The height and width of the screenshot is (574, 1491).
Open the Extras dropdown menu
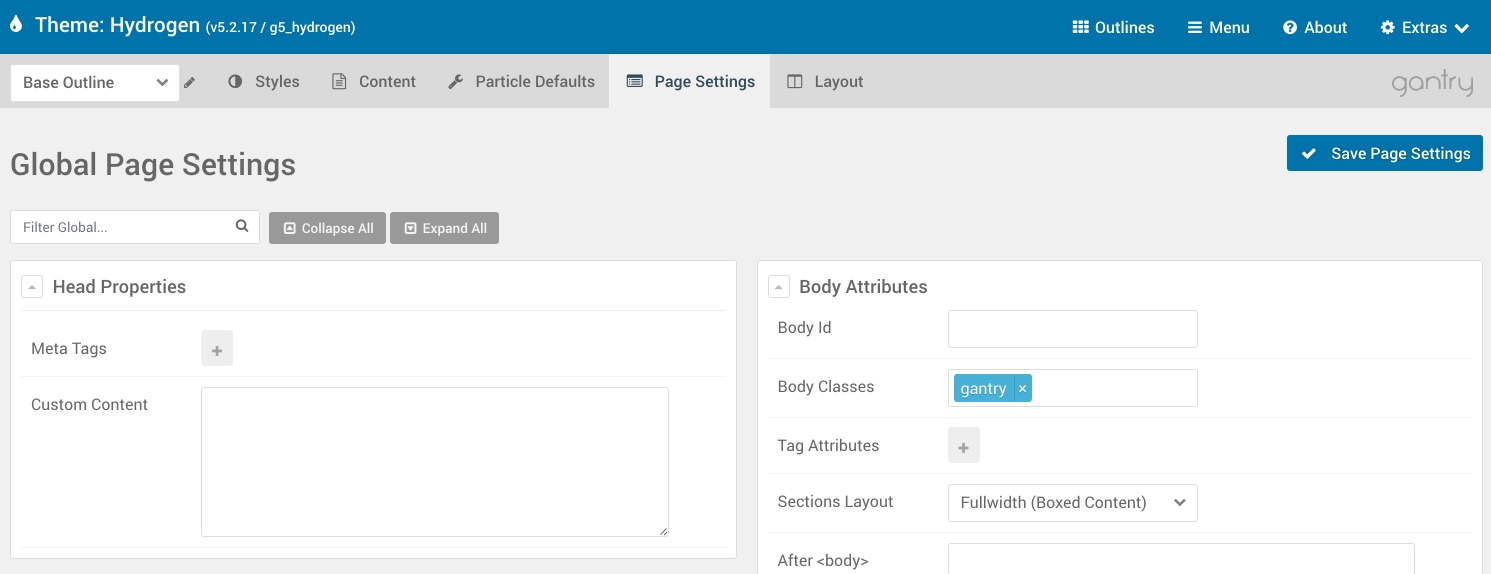(1424, 28)
